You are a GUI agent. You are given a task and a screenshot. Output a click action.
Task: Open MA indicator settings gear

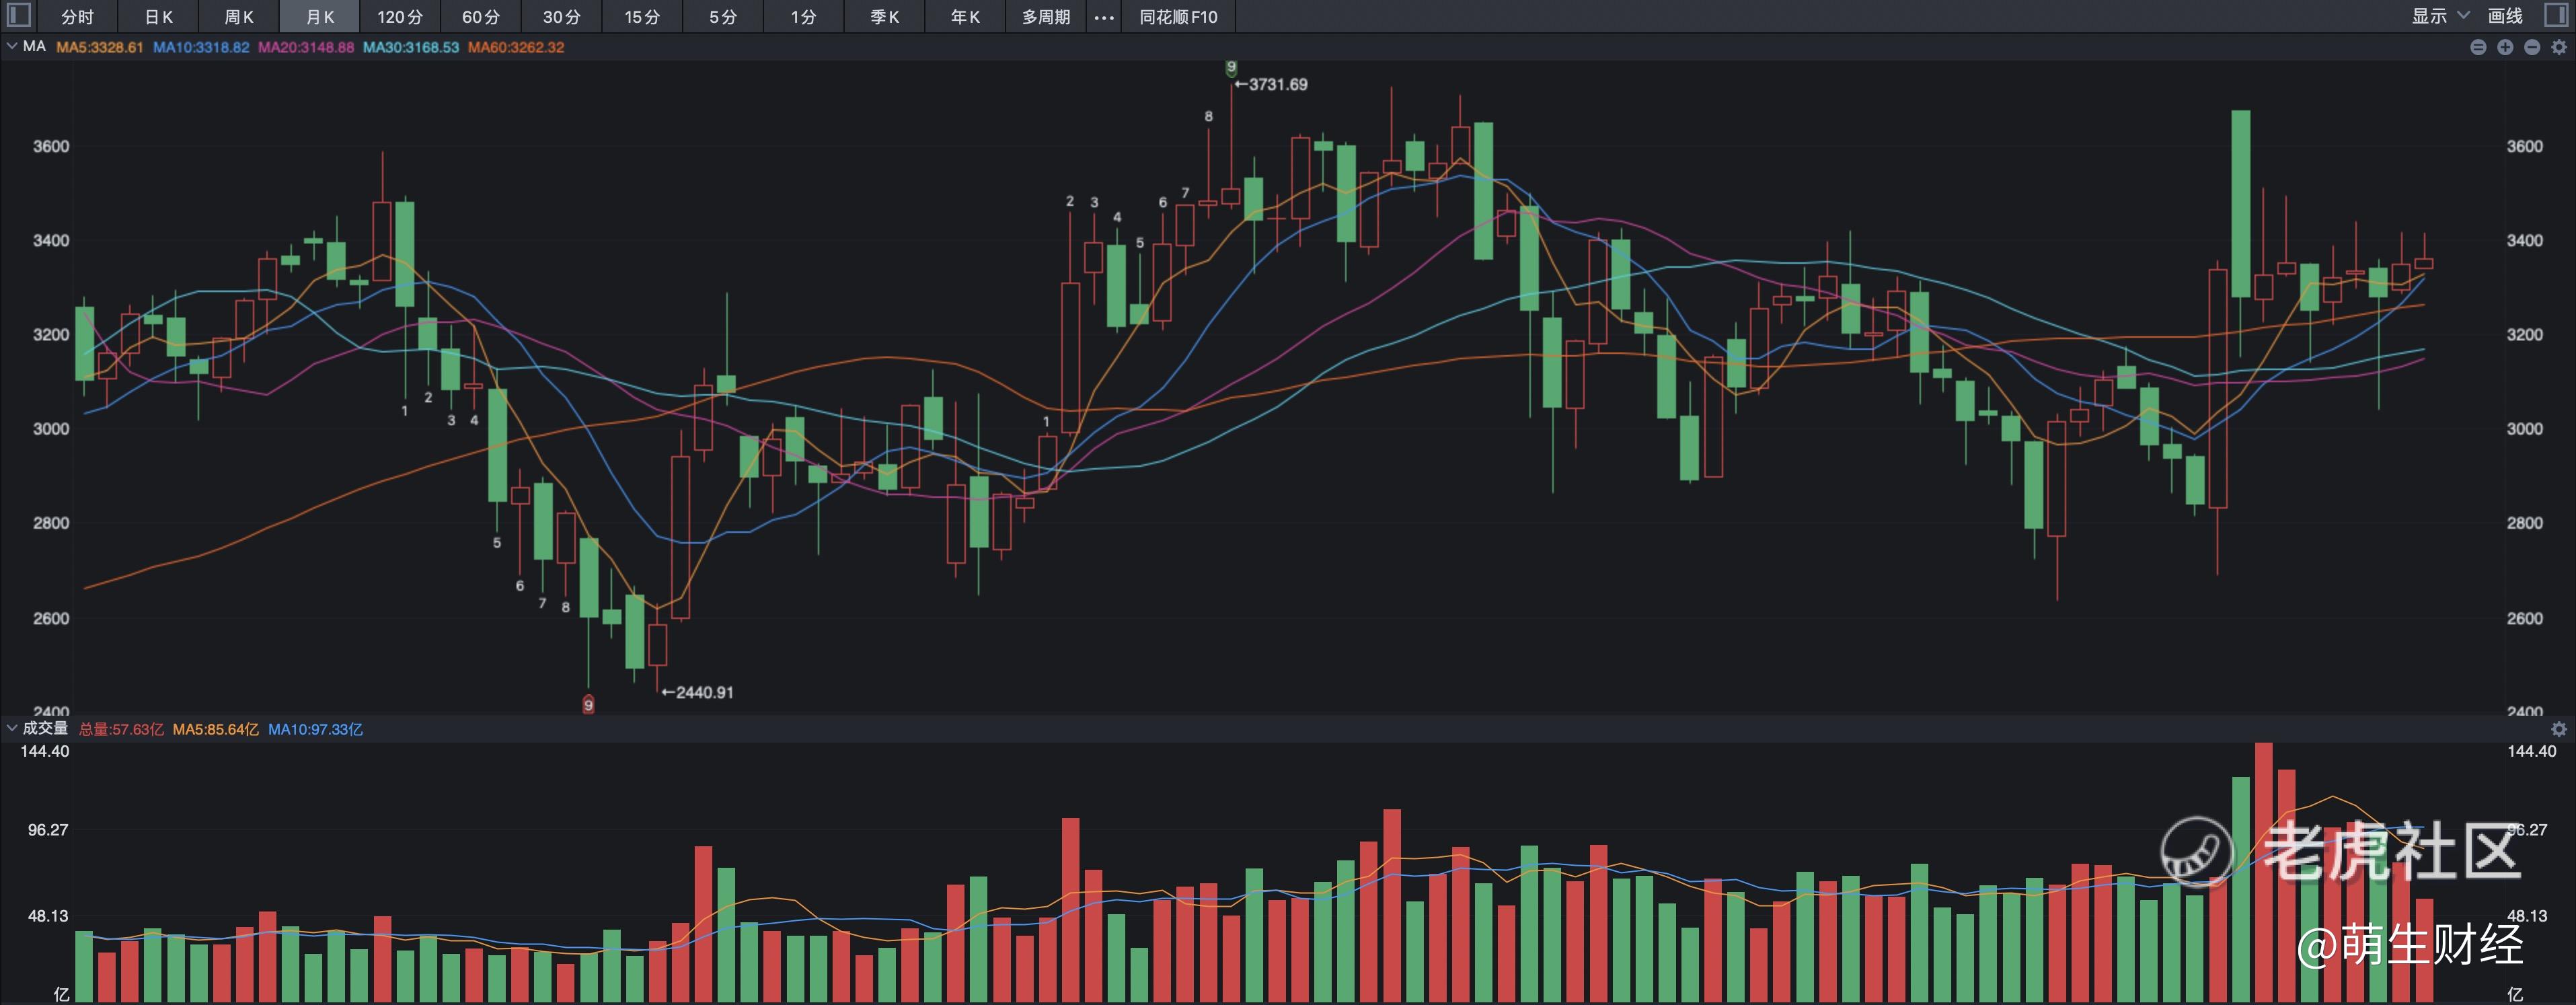coord(2559,47)
